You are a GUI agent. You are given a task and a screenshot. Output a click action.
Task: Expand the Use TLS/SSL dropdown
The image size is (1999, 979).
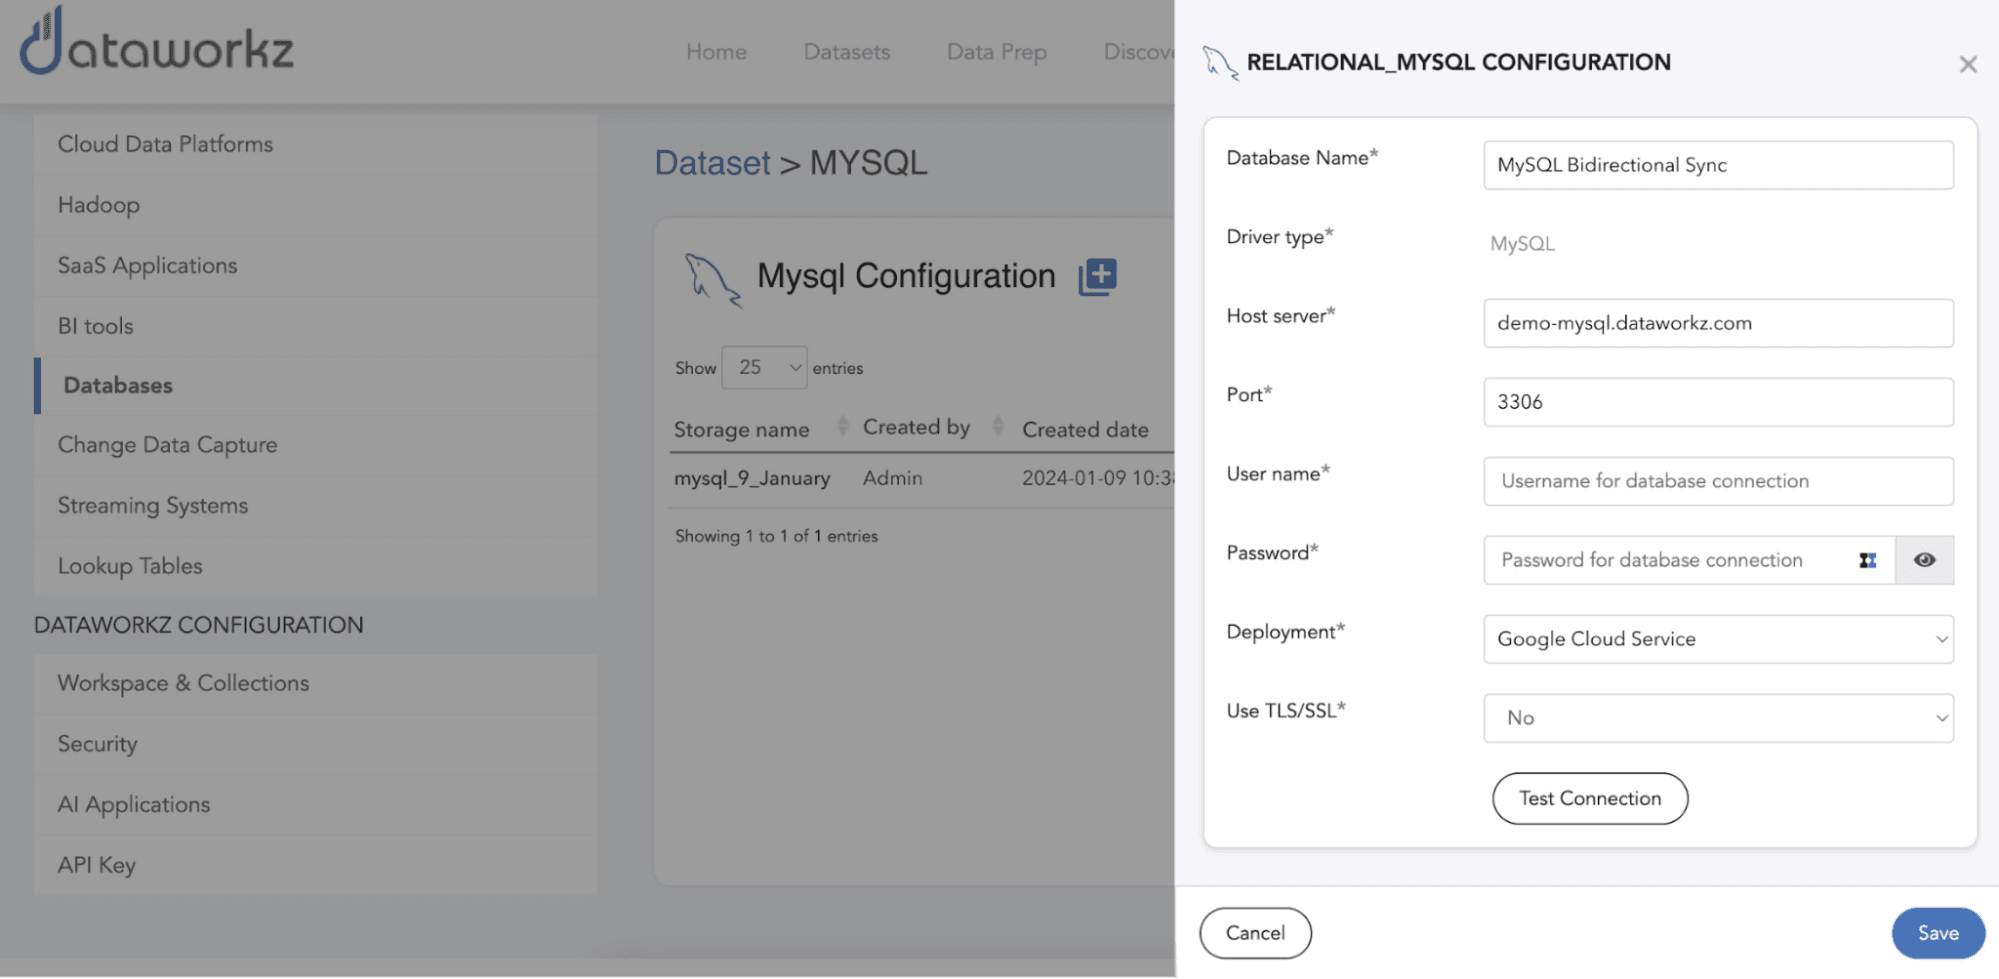pyautogui.click(x=1717, y=719)
